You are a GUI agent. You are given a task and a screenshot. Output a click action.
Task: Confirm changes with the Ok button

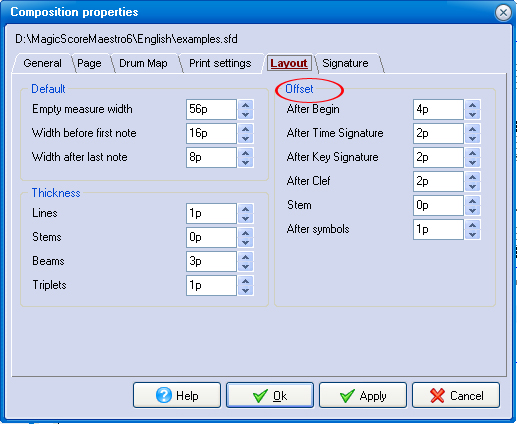point(270,395)
